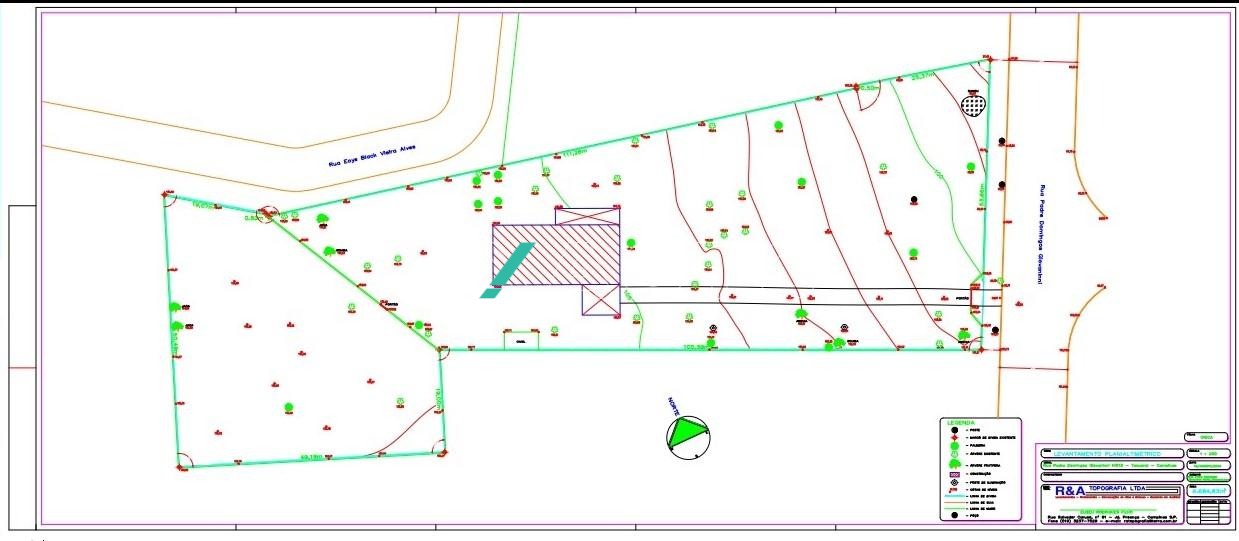Select the dotted hatched circle near the top corner
This screenshot has width=1239, height=541.
[x=973, y=103]
